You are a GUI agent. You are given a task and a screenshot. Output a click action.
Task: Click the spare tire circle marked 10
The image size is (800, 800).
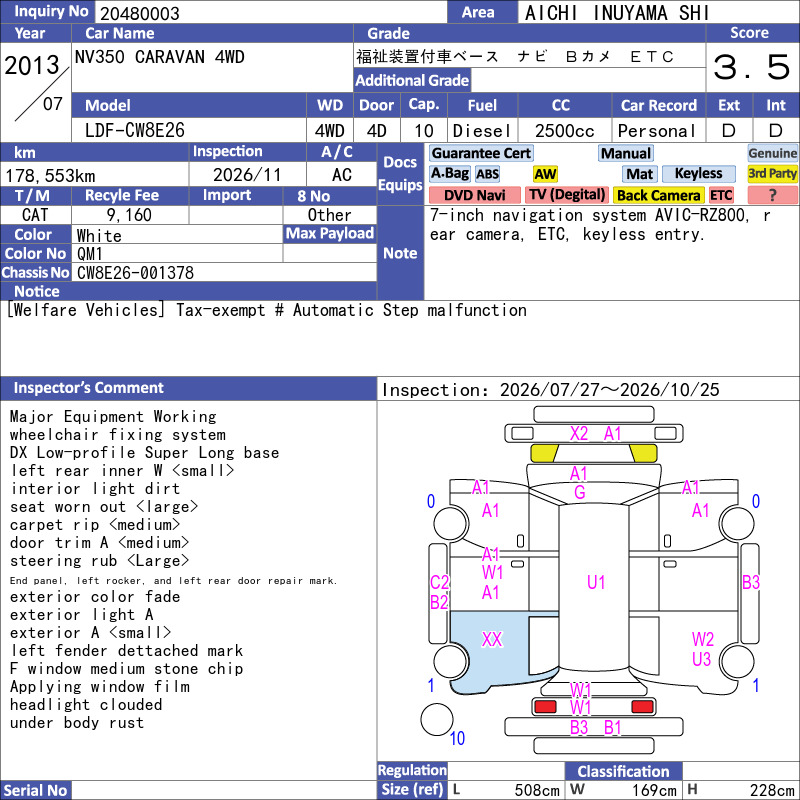(437, 719)
